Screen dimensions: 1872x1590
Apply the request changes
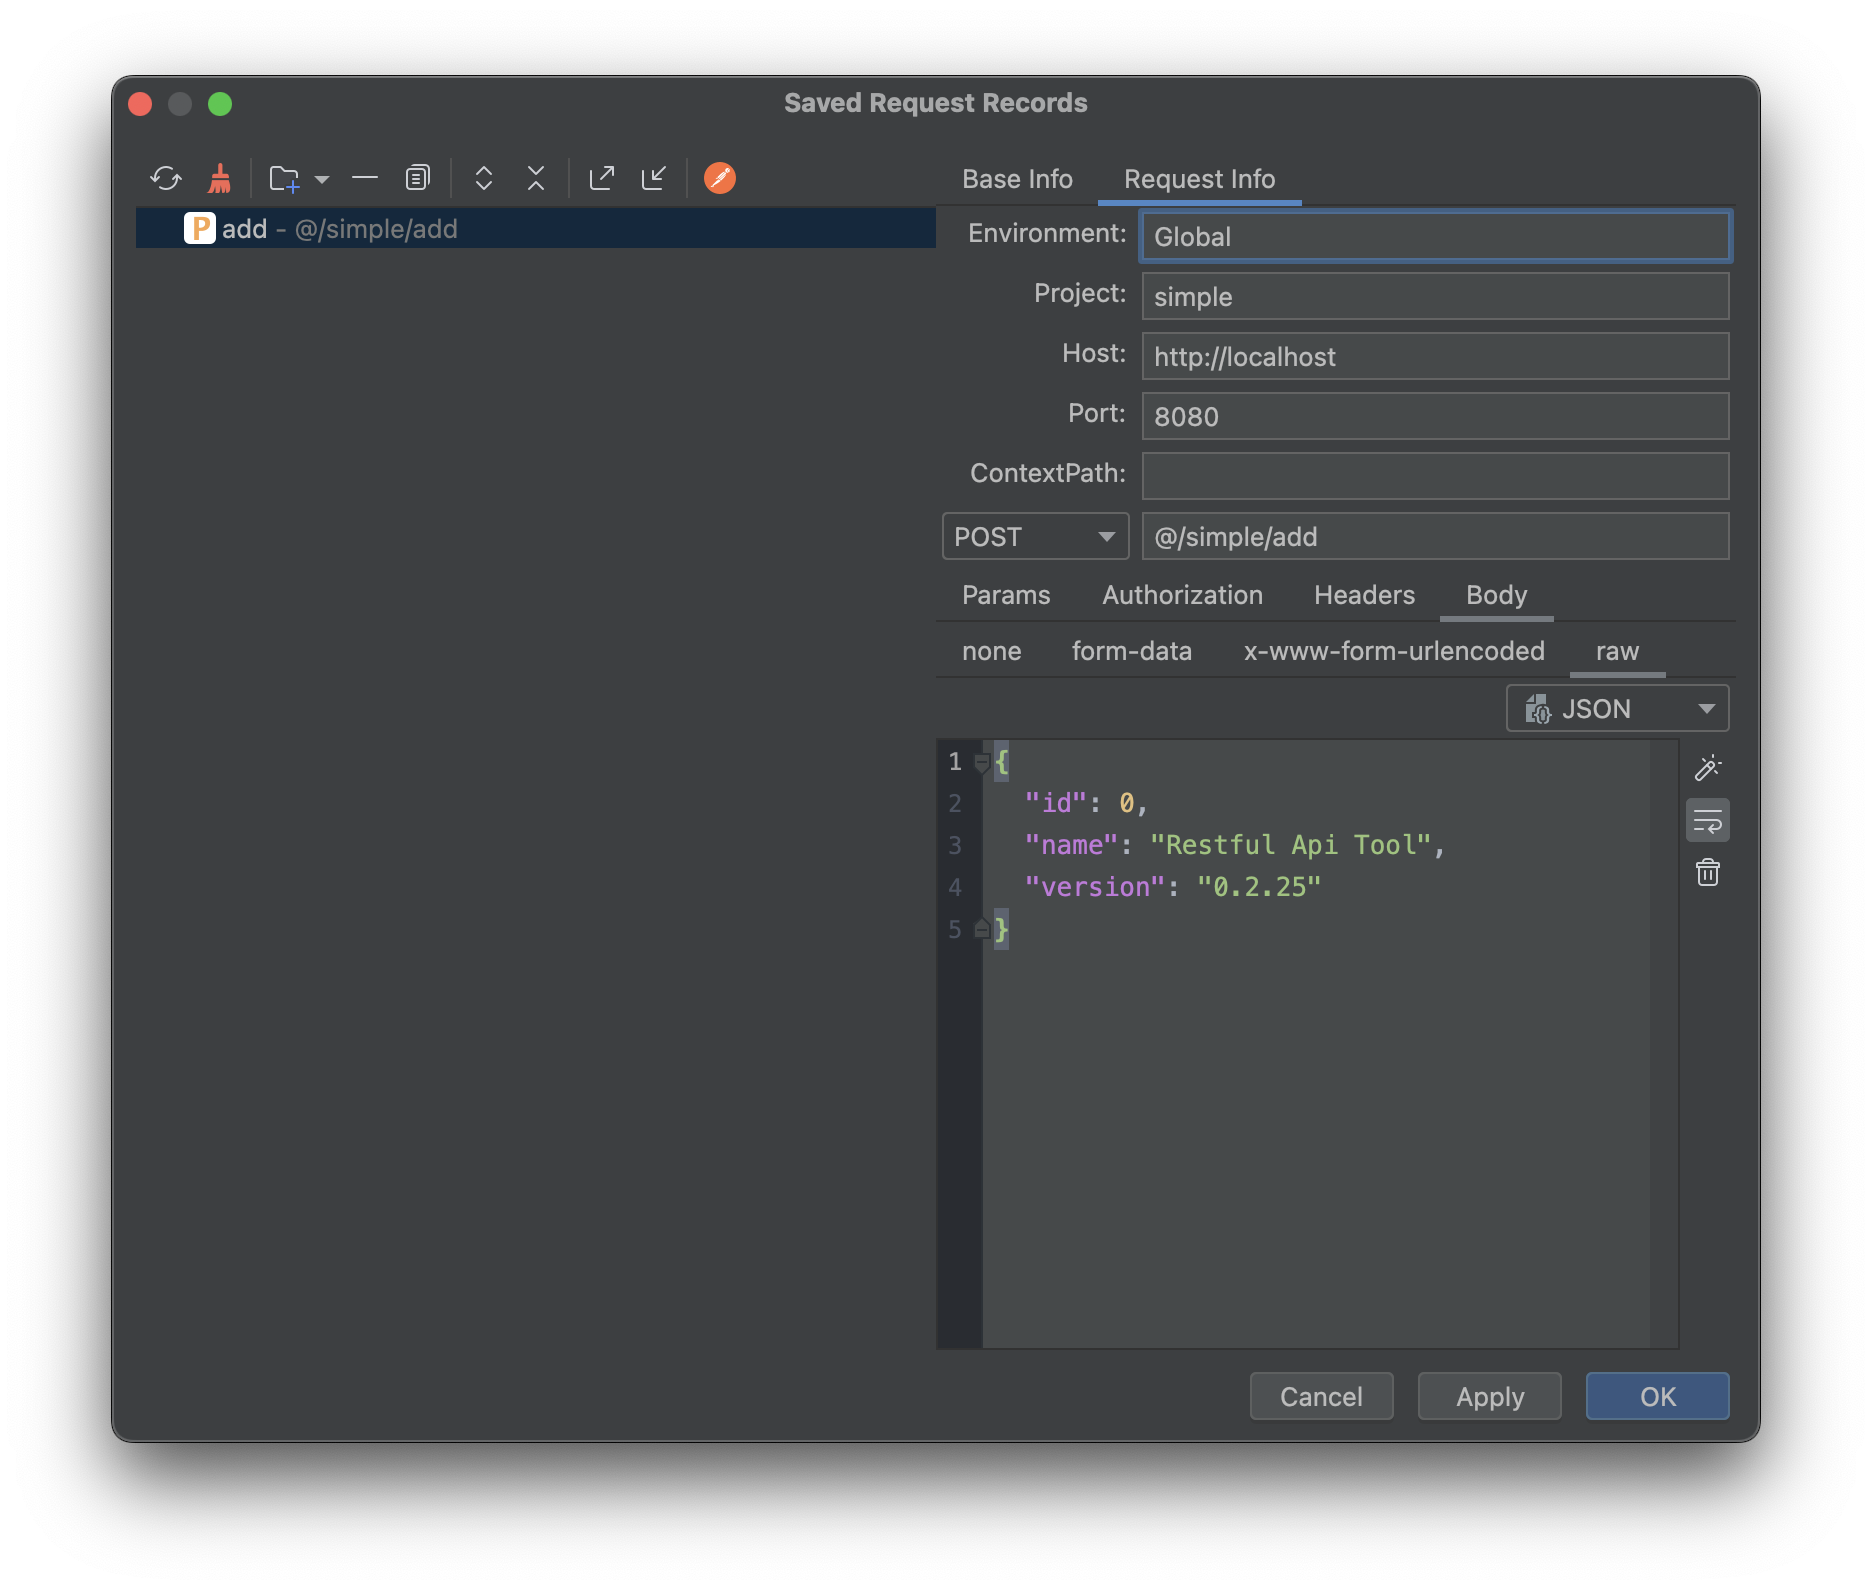coord(1489,1396)
